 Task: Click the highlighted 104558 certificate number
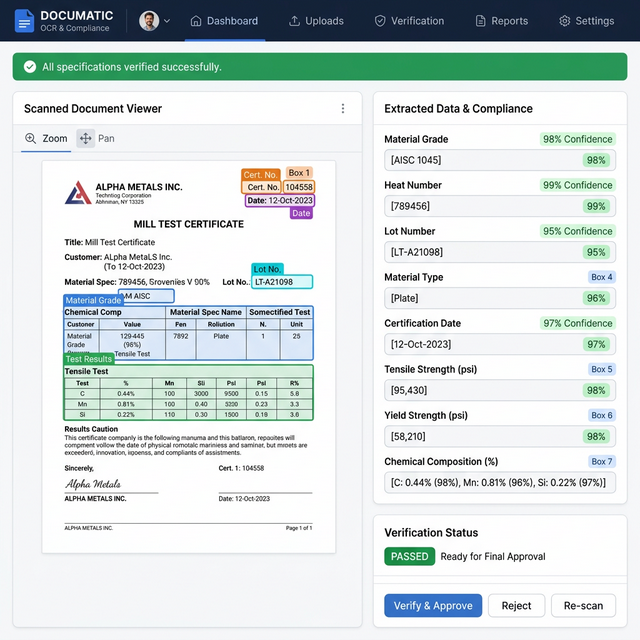tap(299, 187)
